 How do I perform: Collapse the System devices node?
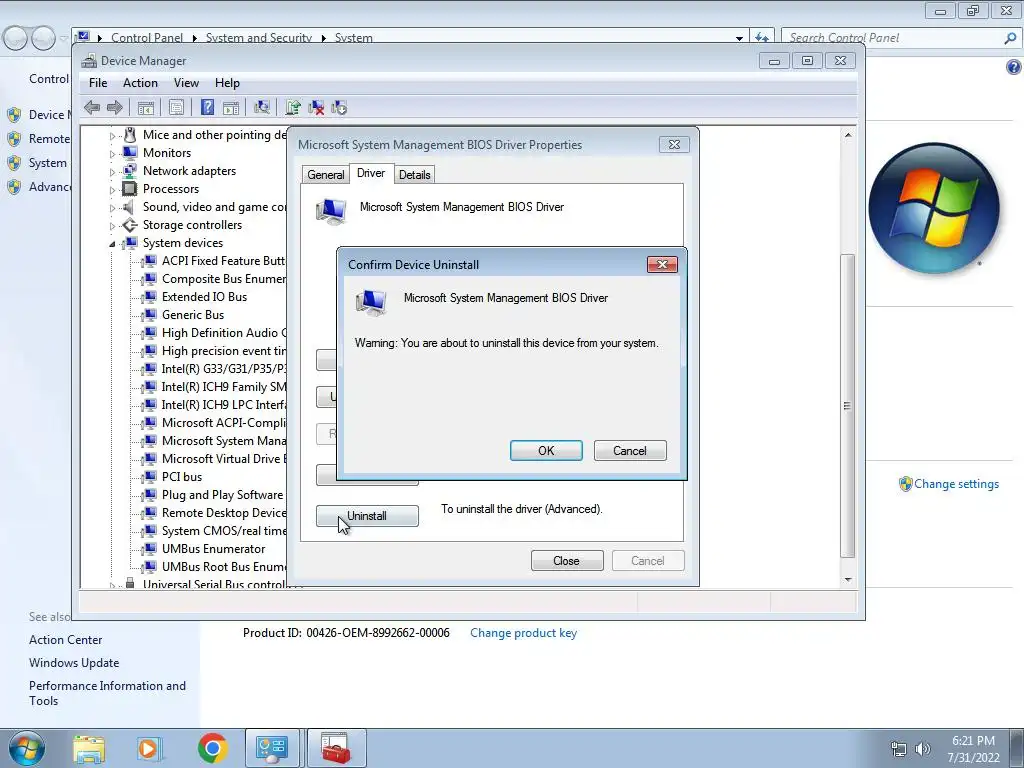112,244
